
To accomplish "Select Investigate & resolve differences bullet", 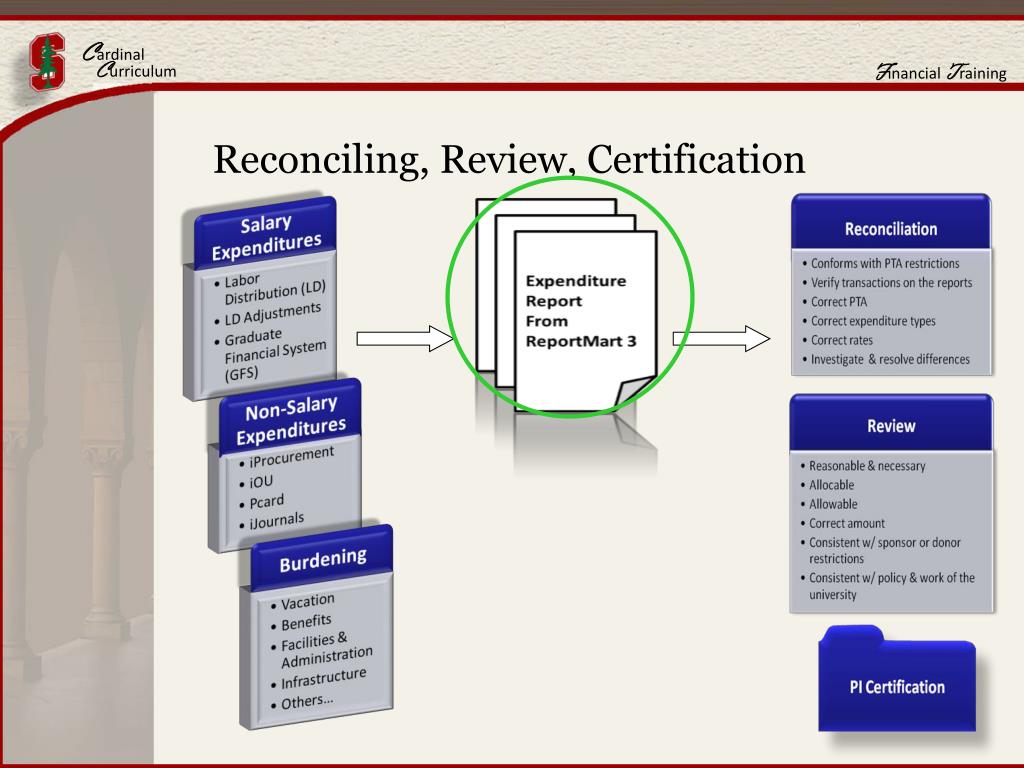I will [x=886, y=359].
